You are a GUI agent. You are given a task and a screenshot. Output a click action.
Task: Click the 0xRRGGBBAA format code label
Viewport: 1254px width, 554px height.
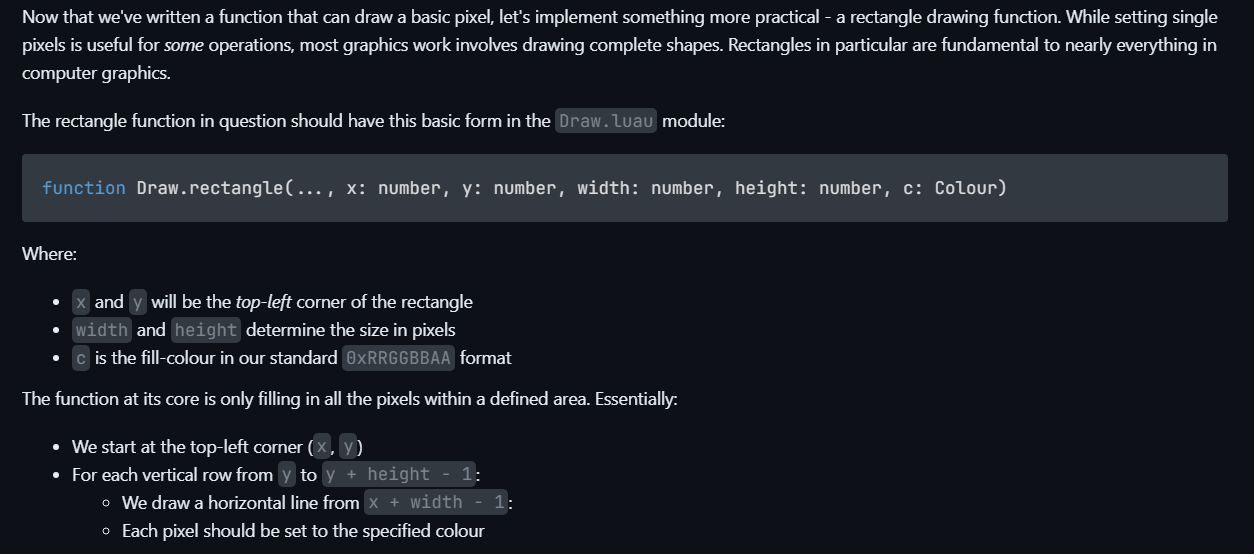pos(398,358)
